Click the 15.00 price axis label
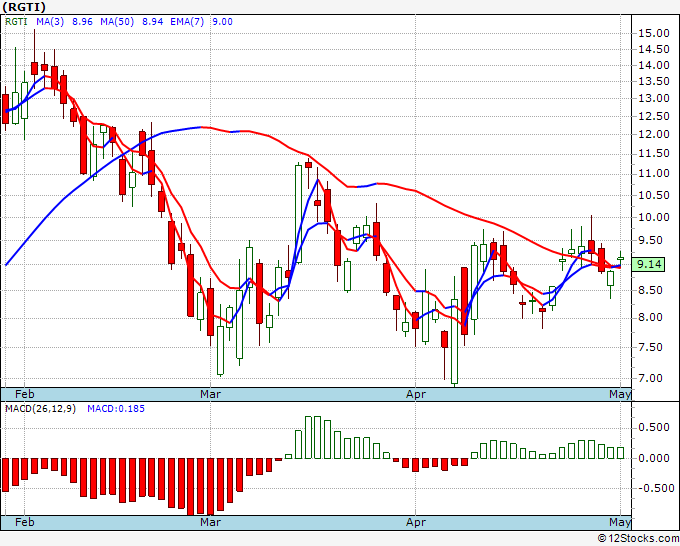680x546 pixels. (x=654, y=33)
